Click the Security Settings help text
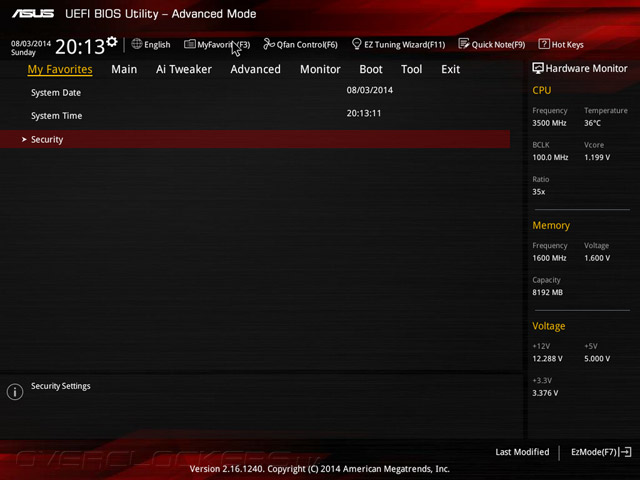The height and width of the screenshot is (480, 640). pos(61,386)
